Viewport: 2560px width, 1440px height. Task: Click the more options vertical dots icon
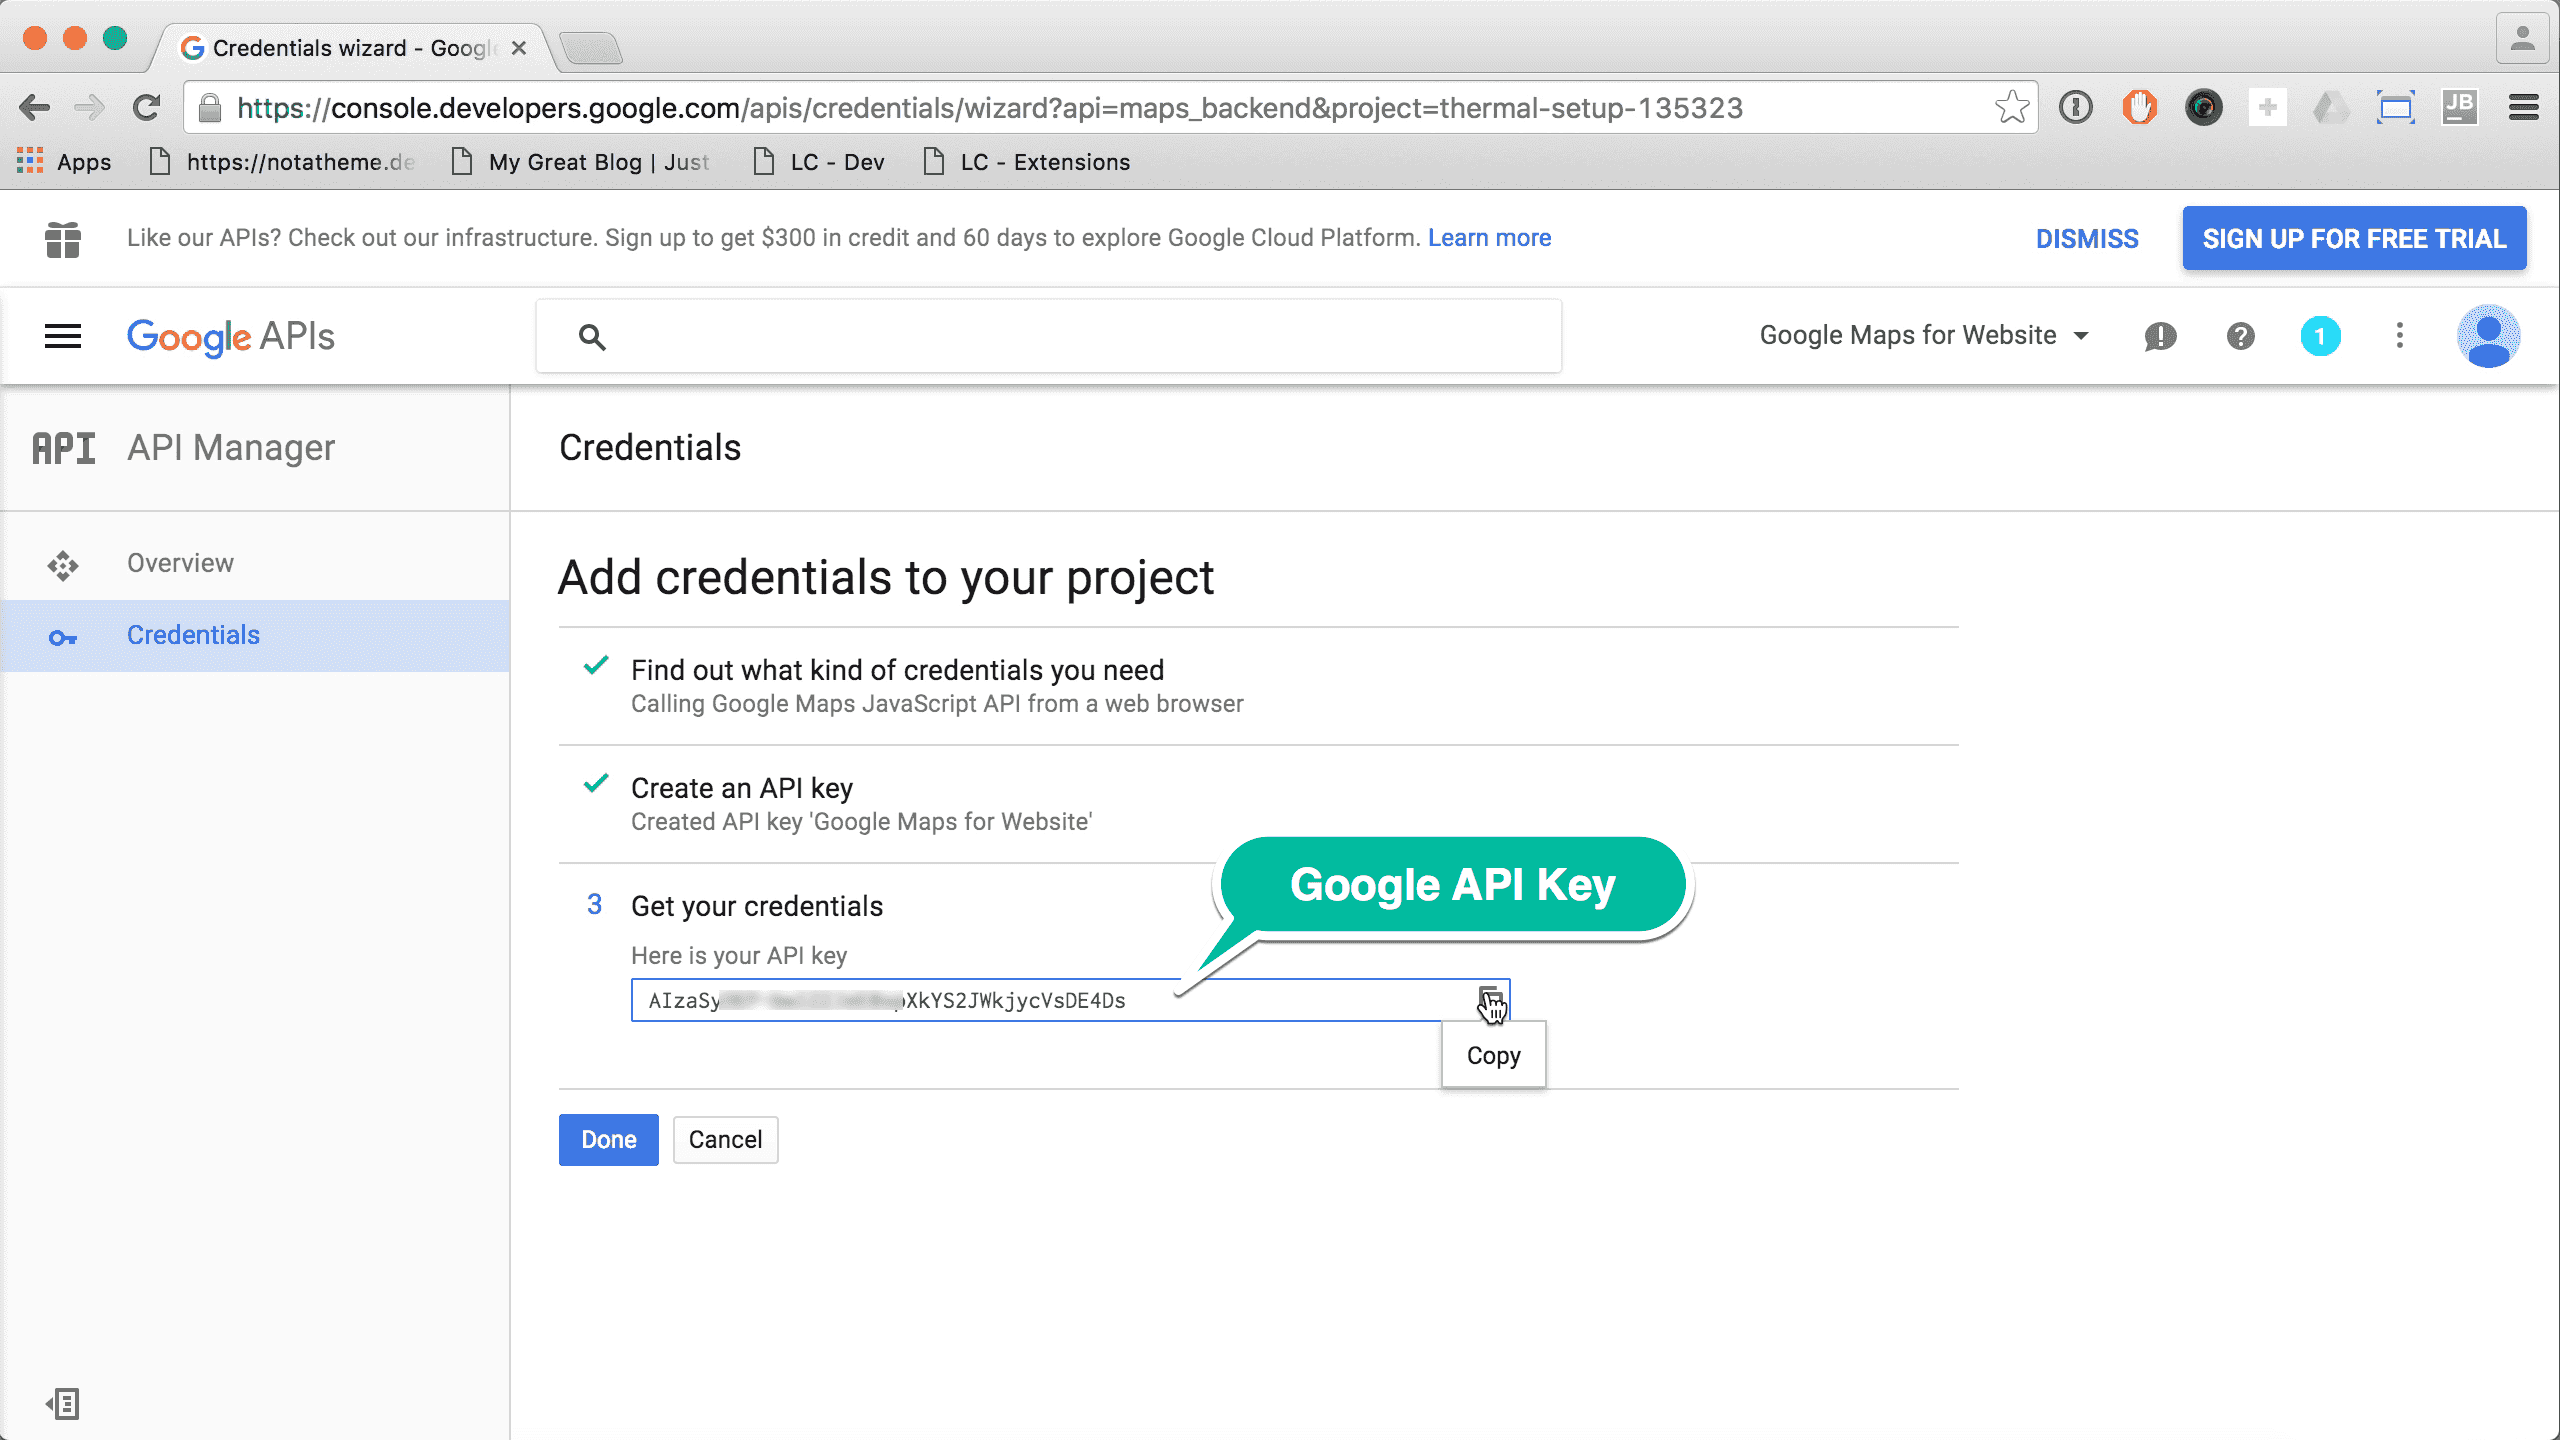click(x=2398, y=334)
